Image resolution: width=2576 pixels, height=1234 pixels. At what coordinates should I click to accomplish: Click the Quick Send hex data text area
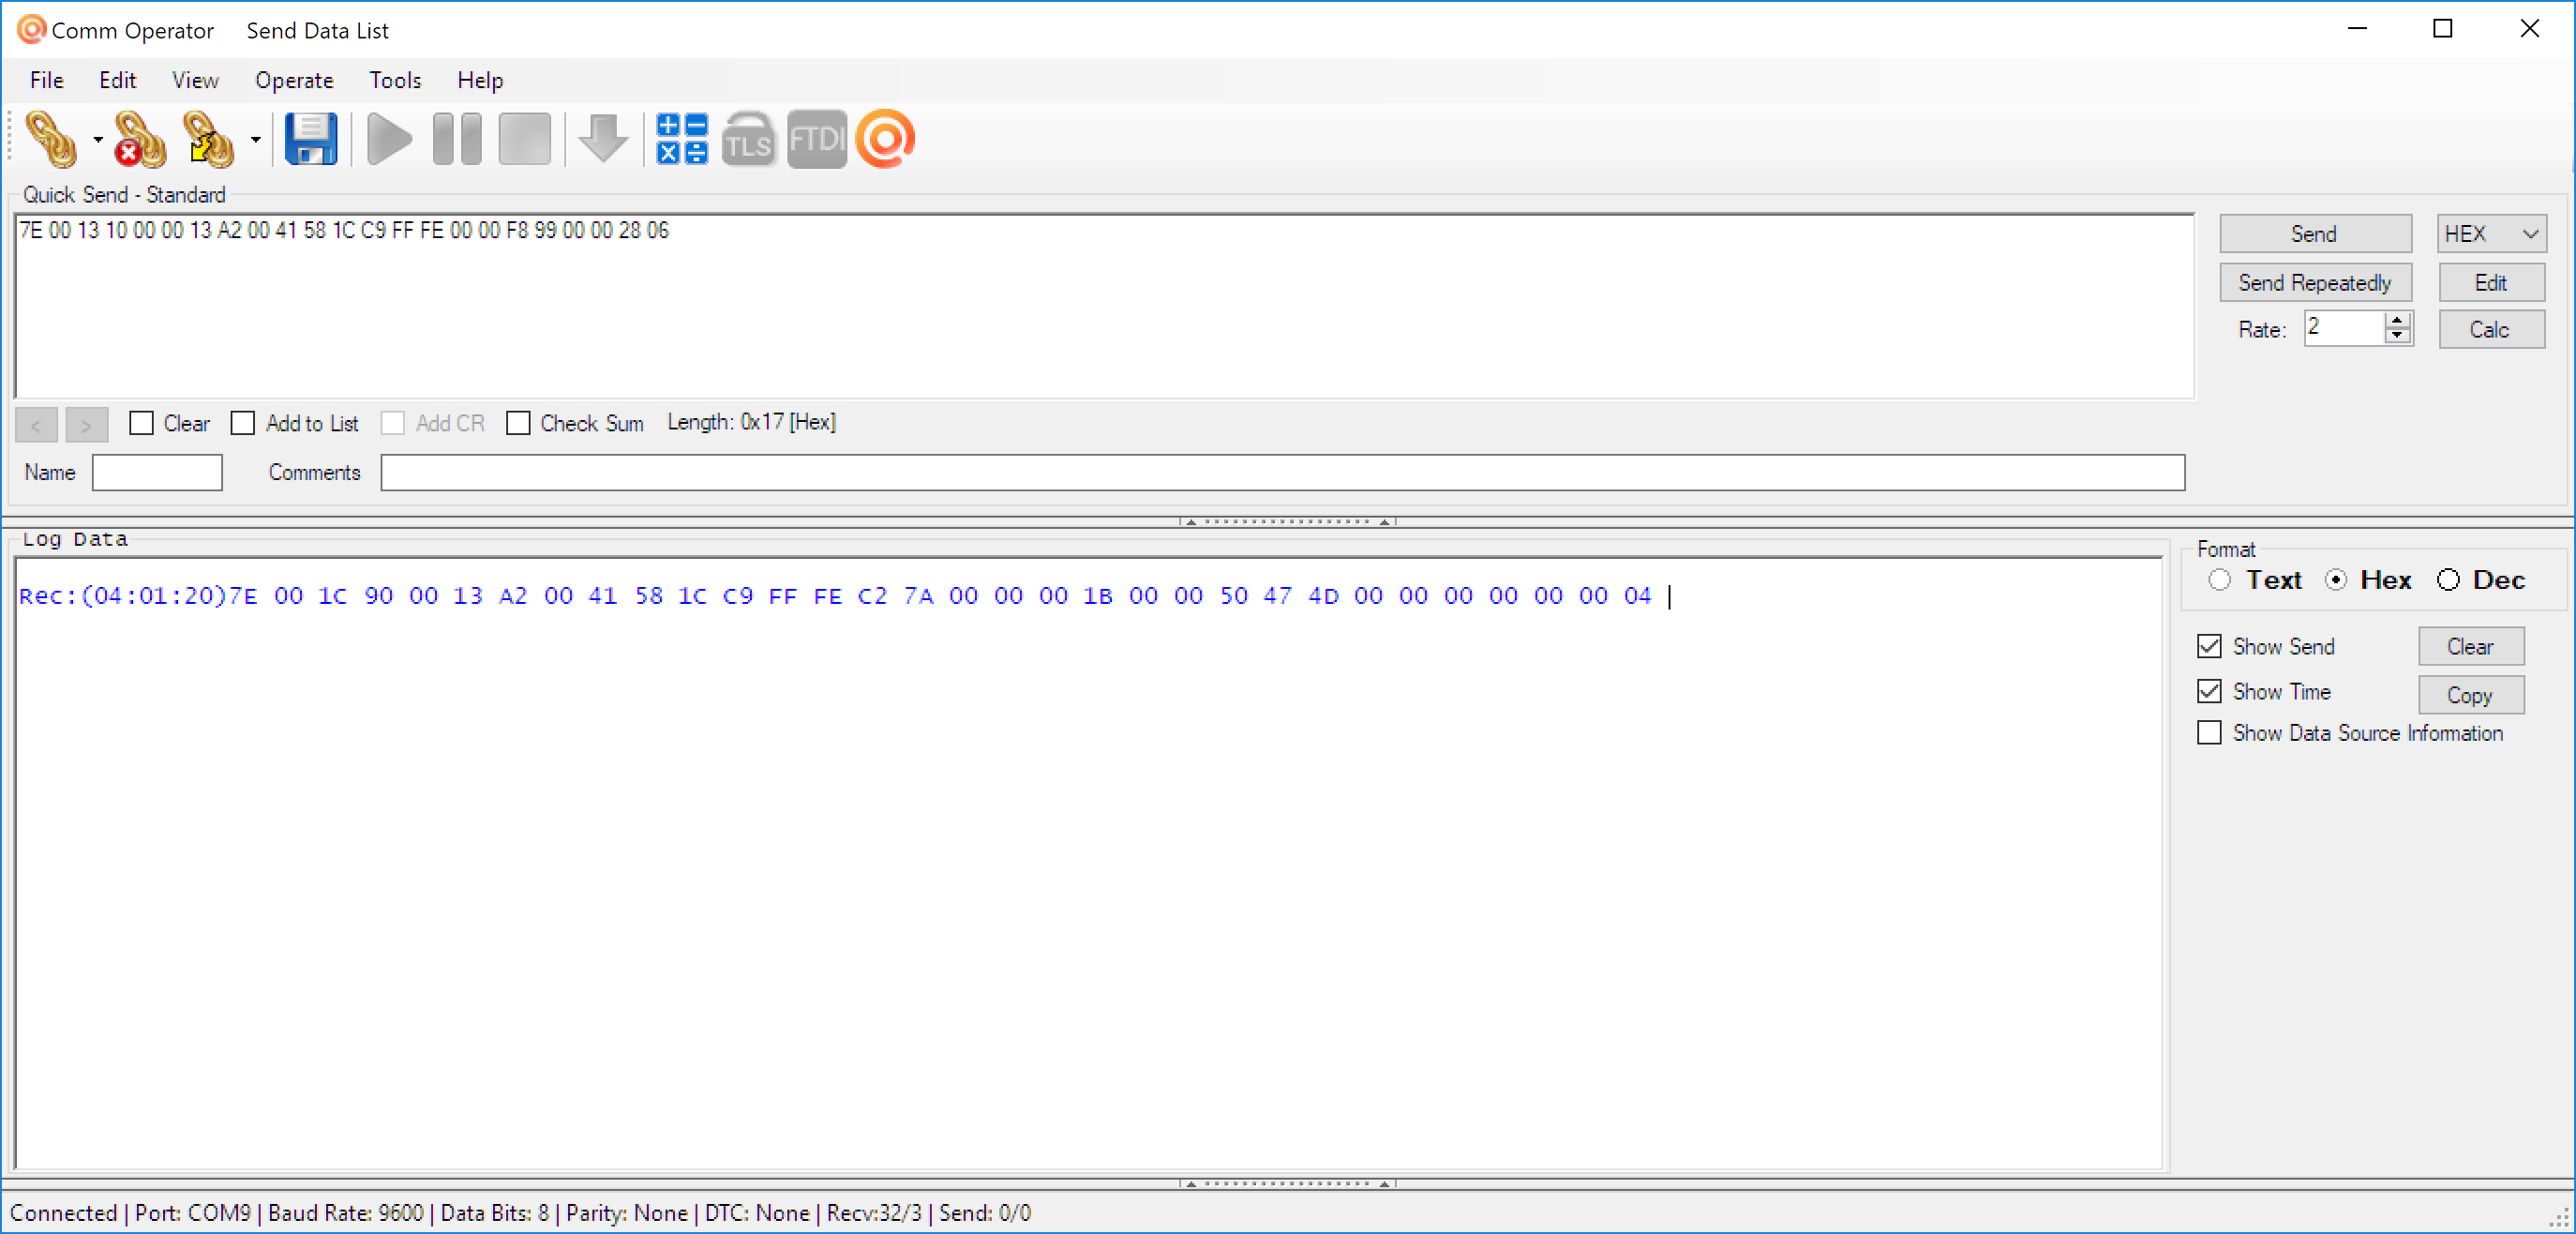[x=1104, y=305]
